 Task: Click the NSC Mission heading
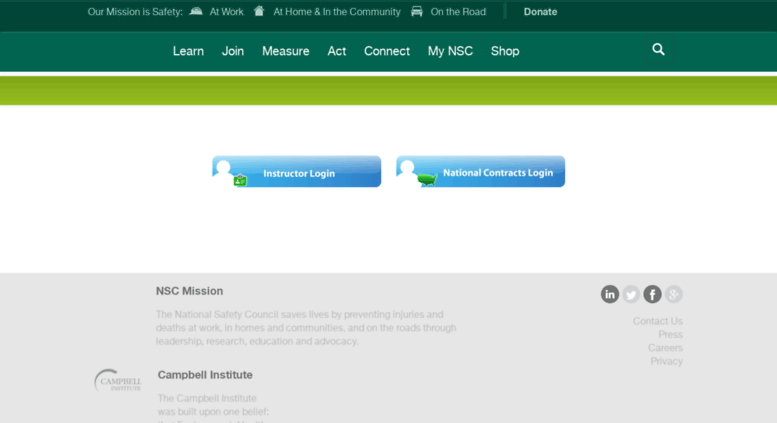pos(189,291)
